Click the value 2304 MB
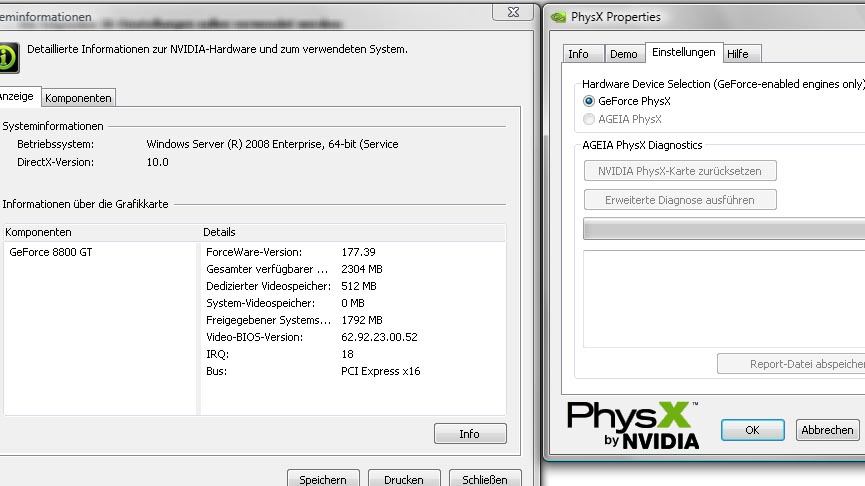The height and width of the screenshot is (486, 865). click(362, 269)
